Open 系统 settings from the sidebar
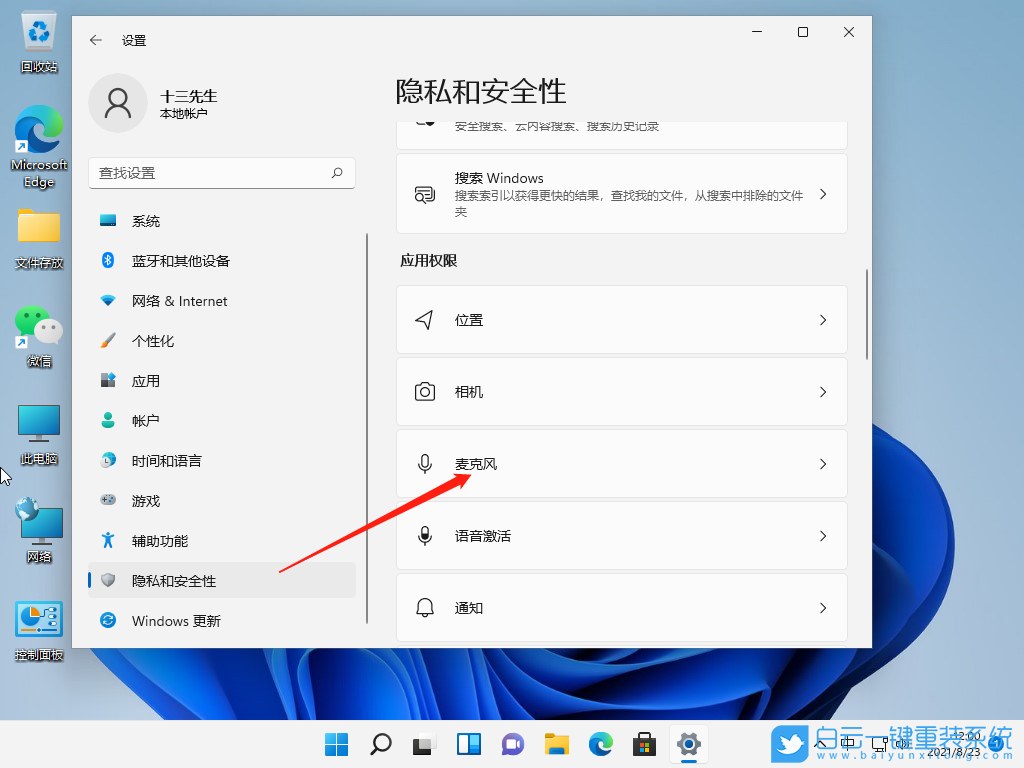Viewport: 1024px width, 768px height. click(159, 221)
